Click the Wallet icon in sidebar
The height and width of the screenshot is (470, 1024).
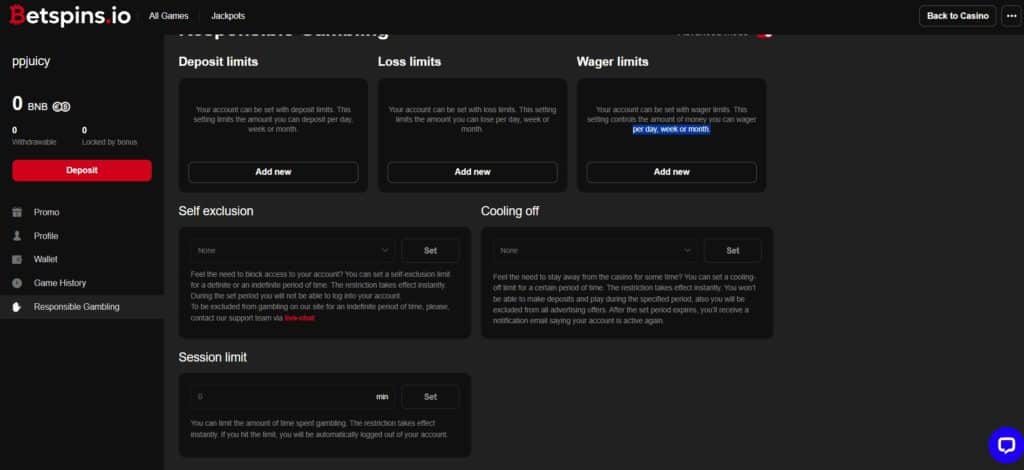16,259
